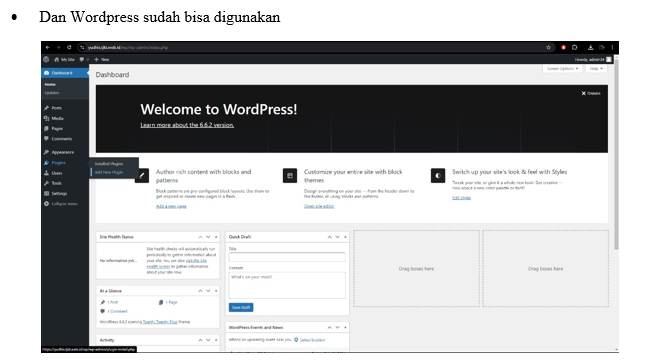Open browser downloads icon
655x364 pixels.
point(590,48)
